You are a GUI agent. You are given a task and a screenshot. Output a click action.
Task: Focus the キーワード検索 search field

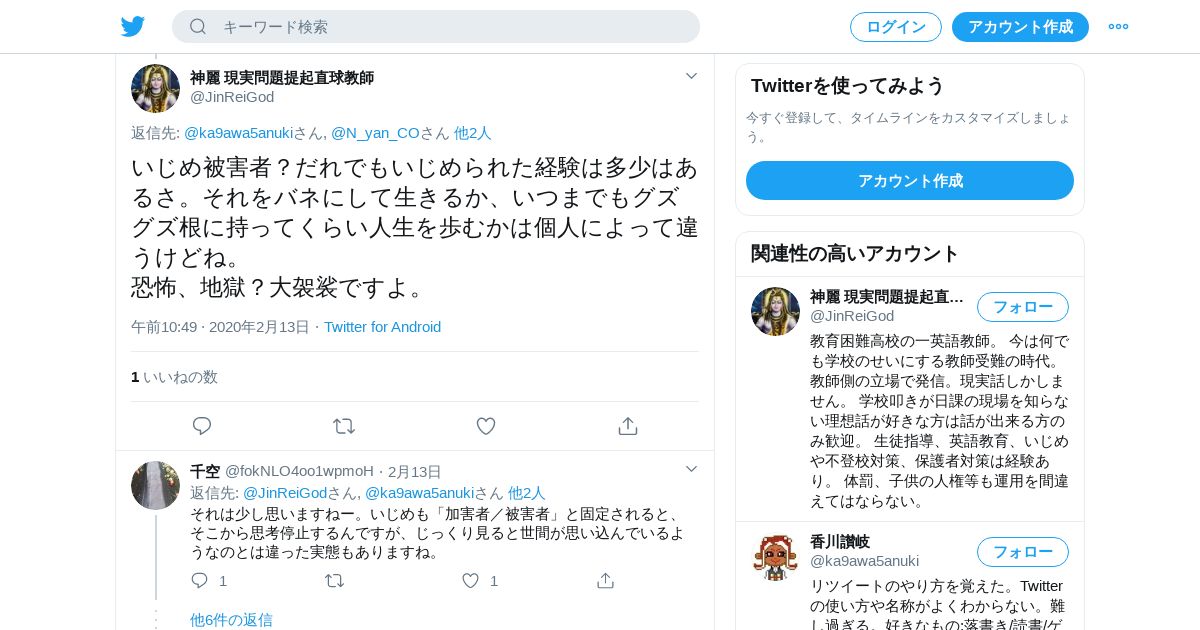tap(436, 27)
